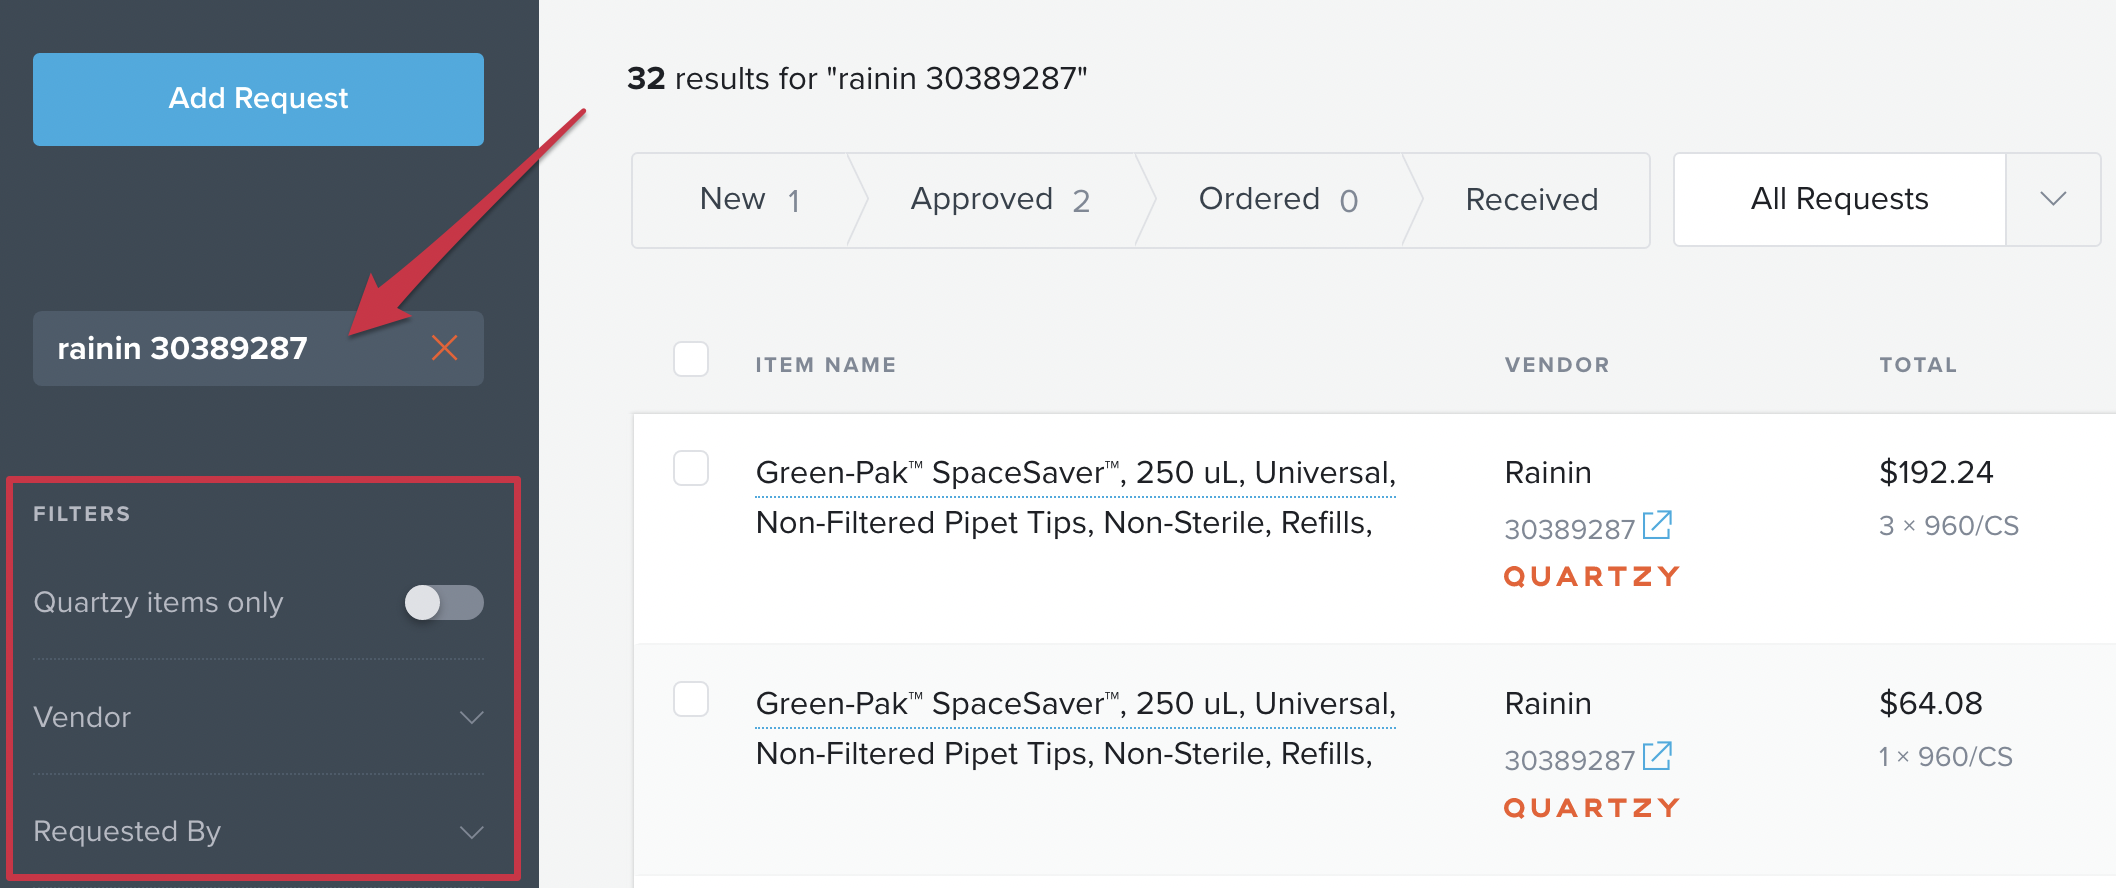
Task: Toggle the Quartzy items only switch
Action: [444, 603]
